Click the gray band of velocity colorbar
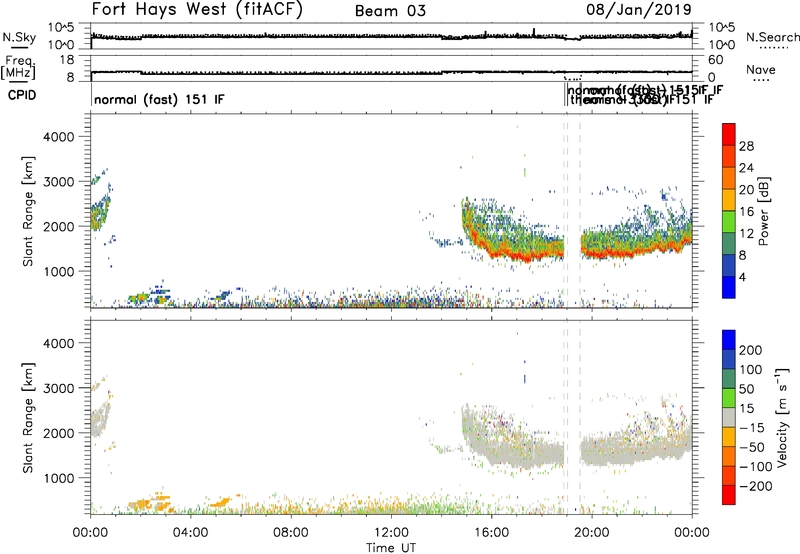This screenshot has width=800, height=554. point(729,418)
